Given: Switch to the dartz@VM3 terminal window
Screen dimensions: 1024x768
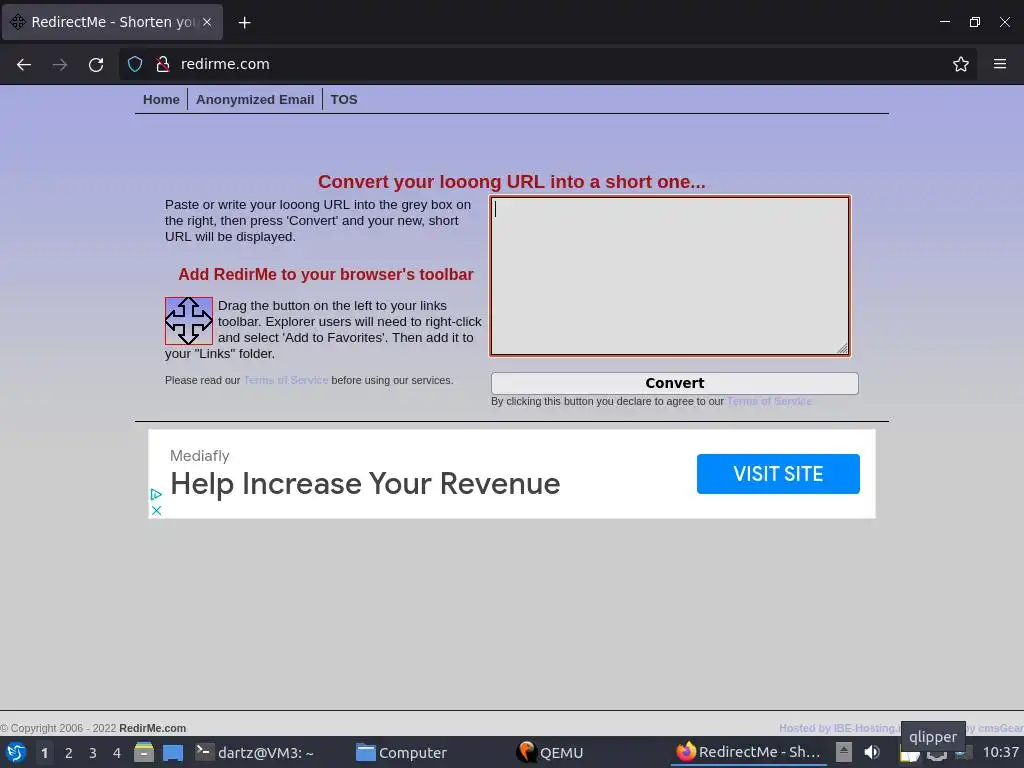Looking at the screenshot, I should click(x=255, y=752).
